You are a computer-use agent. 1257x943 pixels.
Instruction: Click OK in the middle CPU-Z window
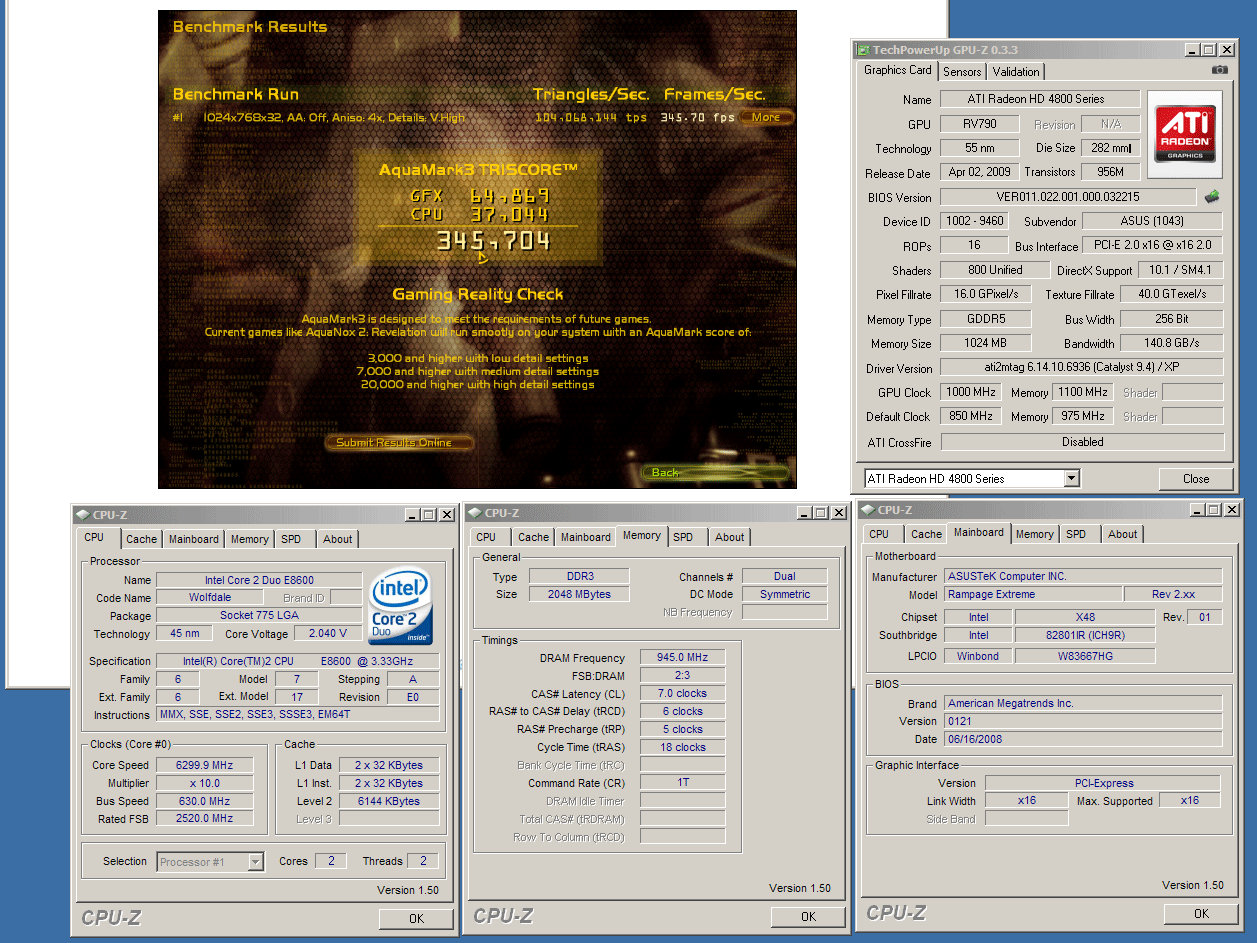coord(808,917)
